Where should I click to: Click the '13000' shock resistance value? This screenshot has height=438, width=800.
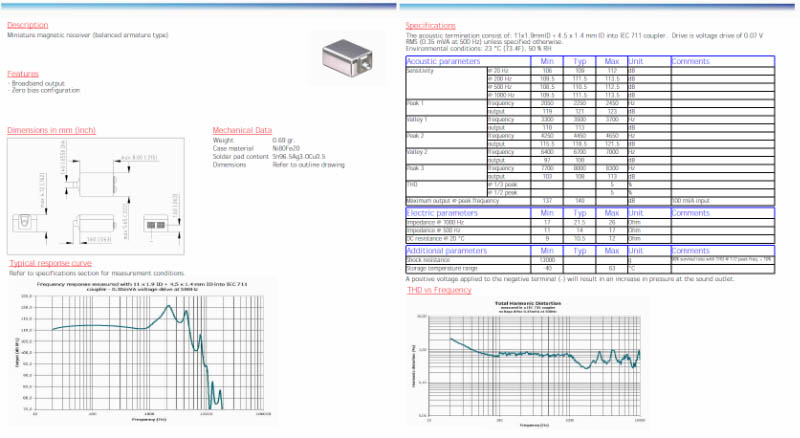click(547, 260)
